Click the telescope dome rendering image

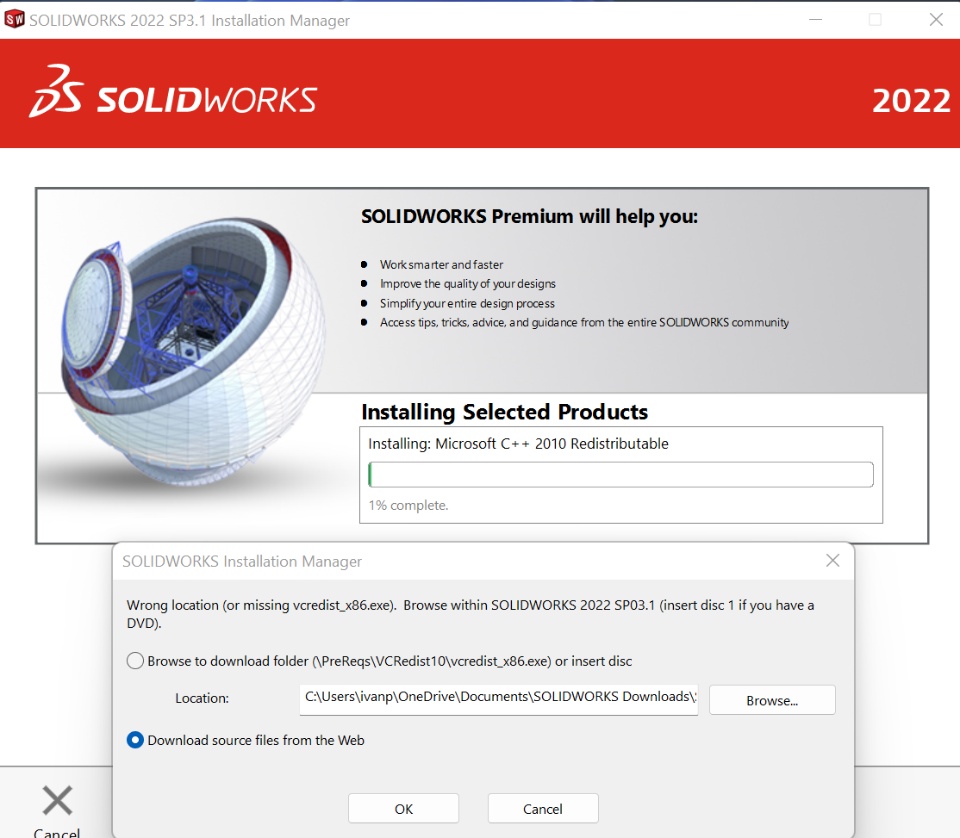pyautogui.click(x=193, y=352)
